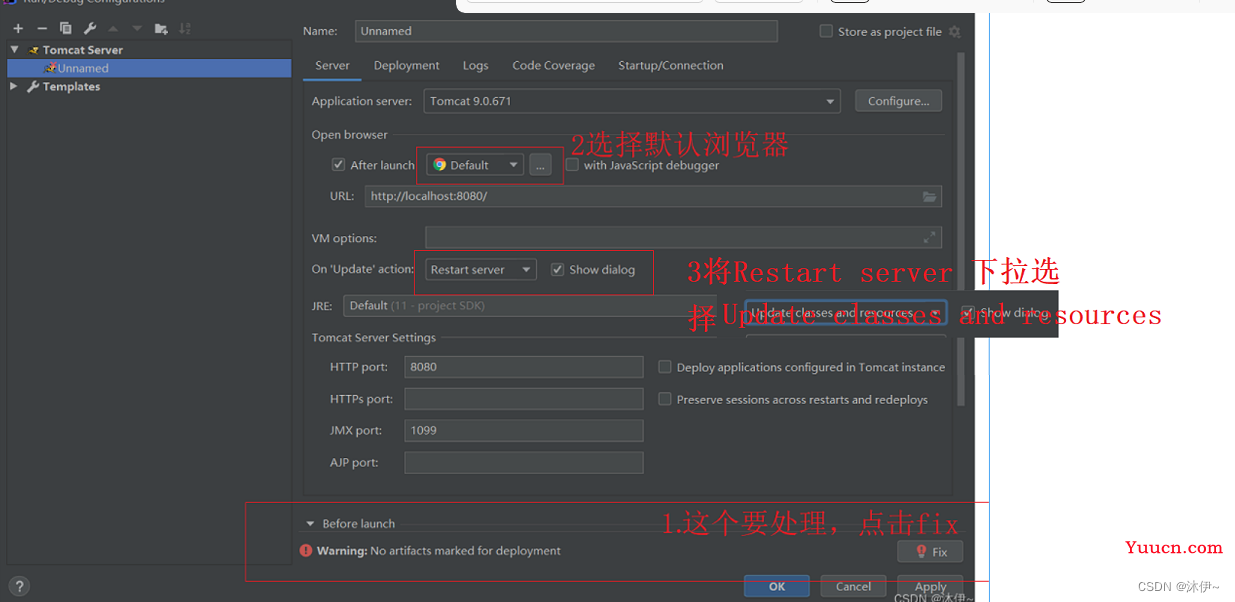1235x602 pixels.
Task: Click the red warning icon
Action: tap(306, 551)
